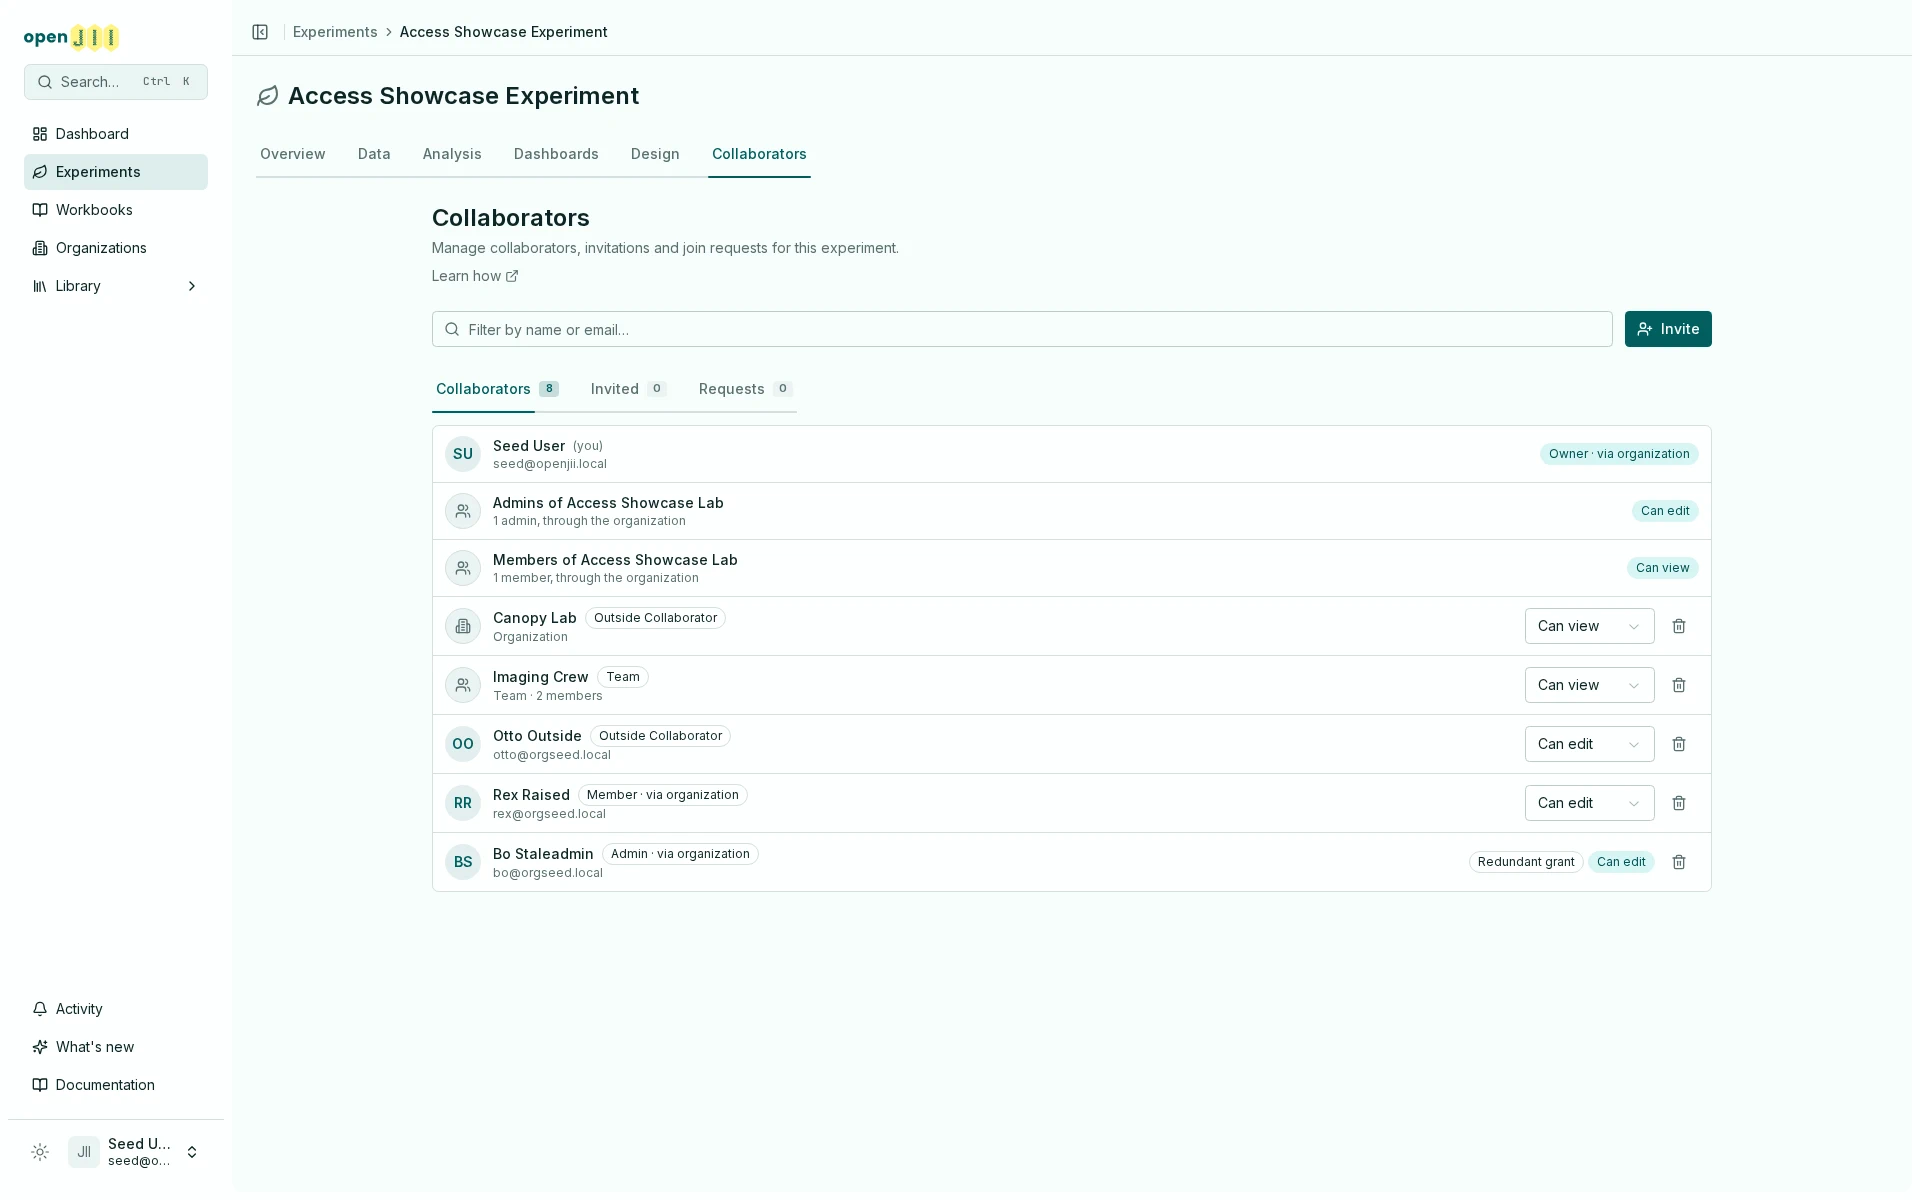Screen dimensions: 1920x1200
Task: Open Documentation in the sidebar
Action: coord(116,1085)
